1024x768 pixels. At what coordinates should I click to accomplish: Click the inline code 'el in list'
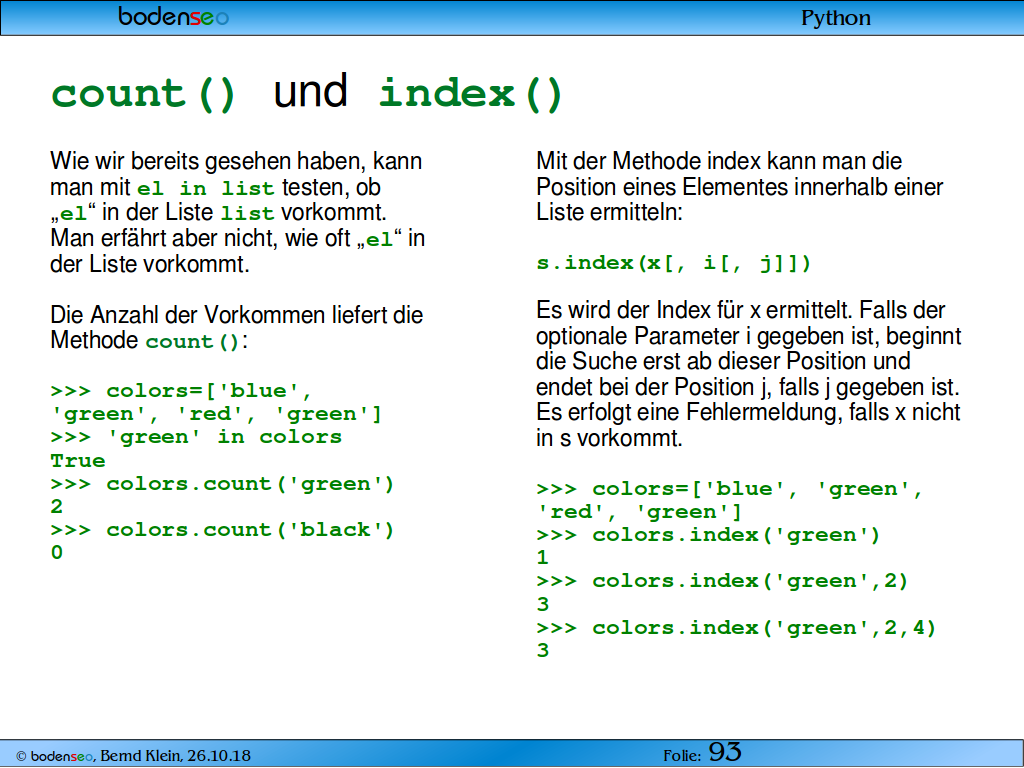click(206, 189)
